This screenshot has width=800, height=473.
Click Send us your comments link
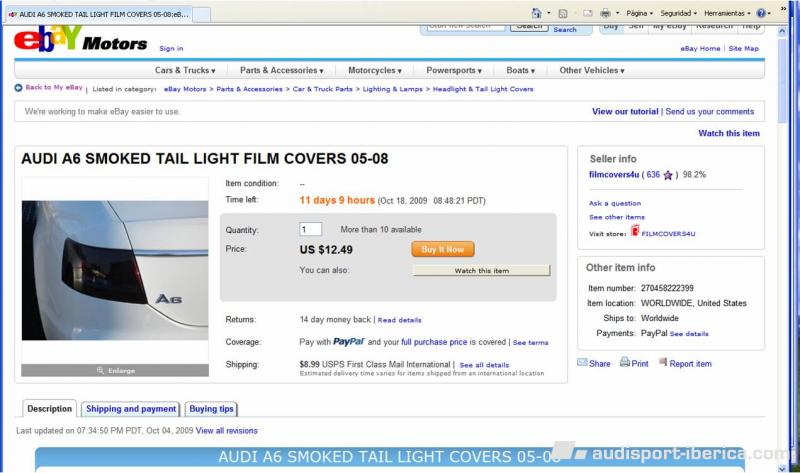click(709, 111)
